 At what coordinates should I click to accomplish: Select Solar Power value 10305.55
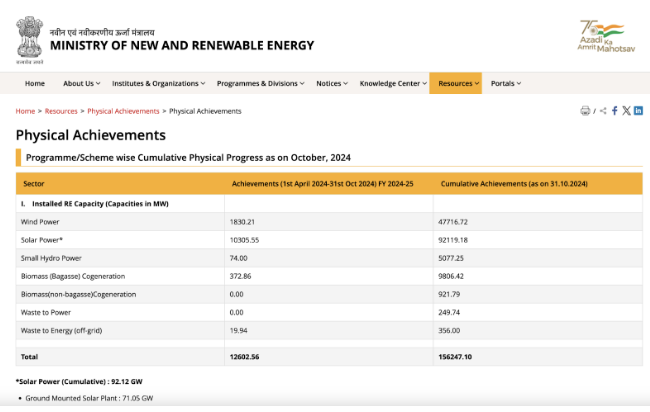[244, 240]
